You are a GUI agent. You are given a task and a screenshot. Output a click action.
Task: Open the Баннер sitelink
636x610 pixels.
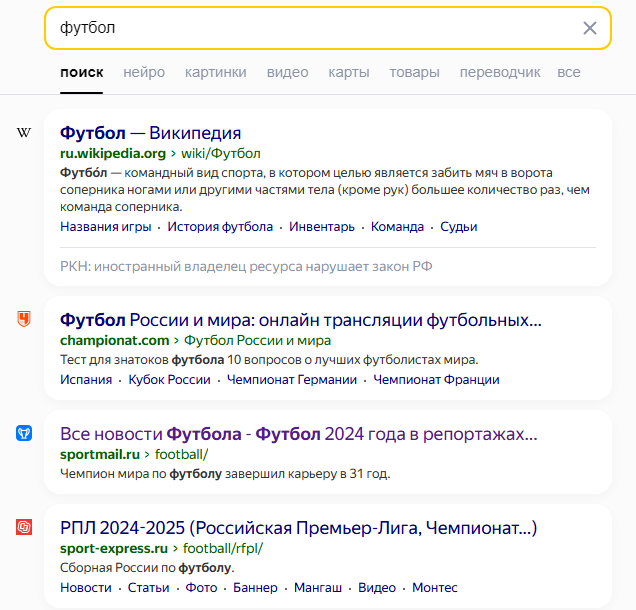pos(256,587)
